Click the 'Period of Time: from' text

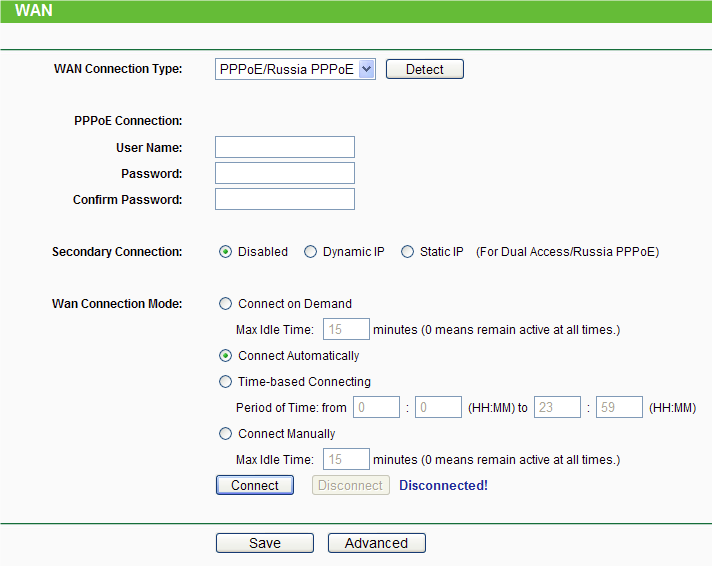291,407
